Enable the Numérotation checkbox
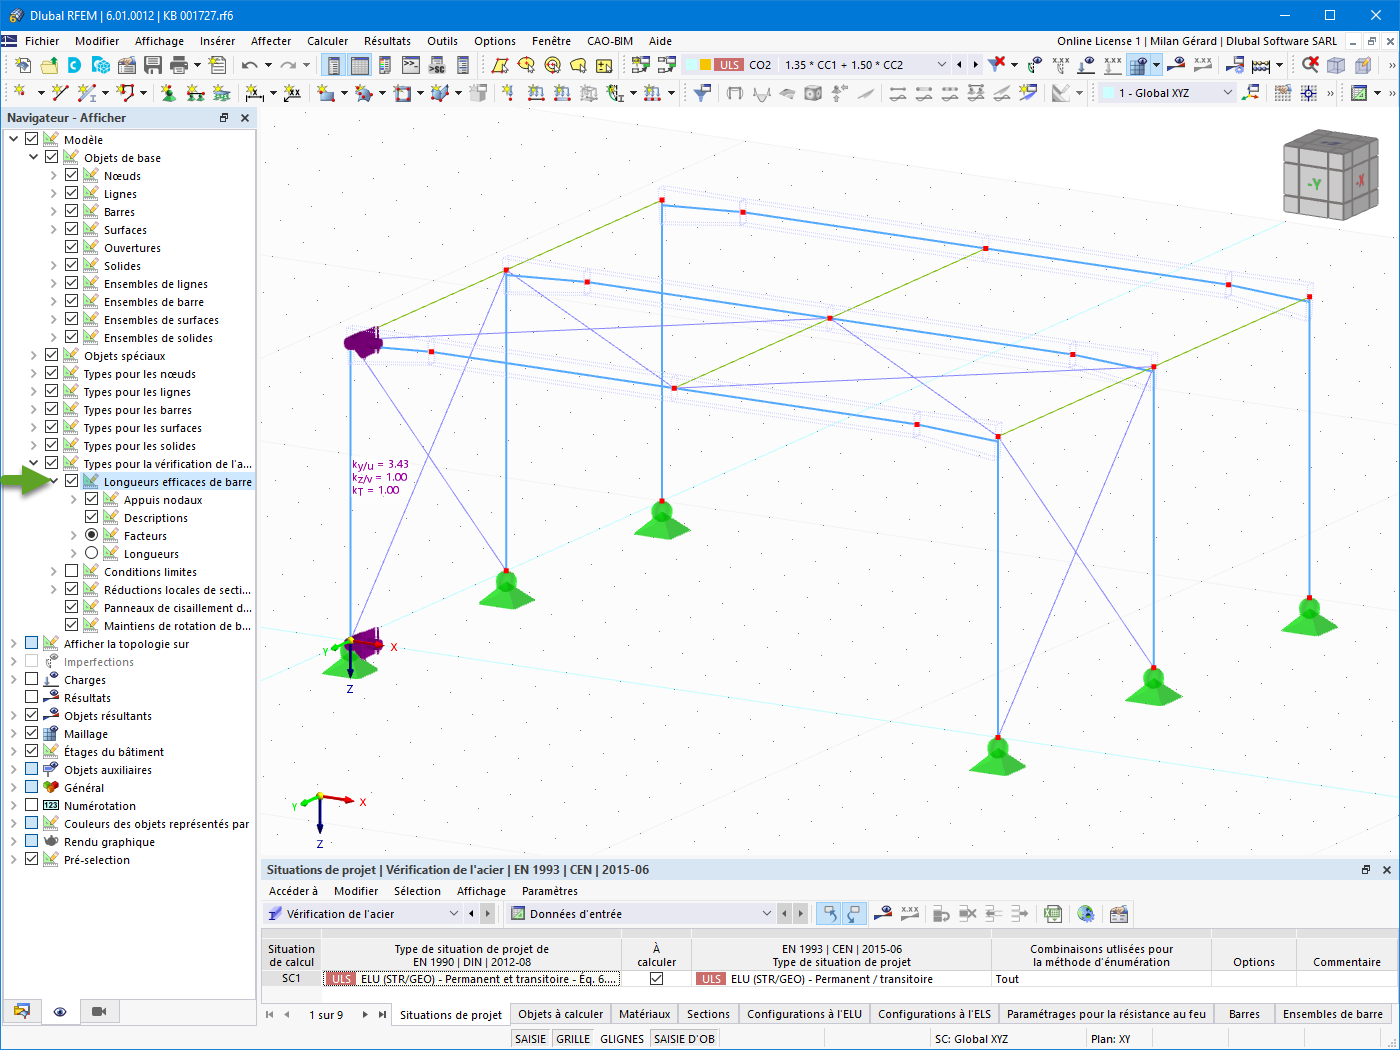The width and height of the screenshot is (1400, 1050). pos(32,805)
